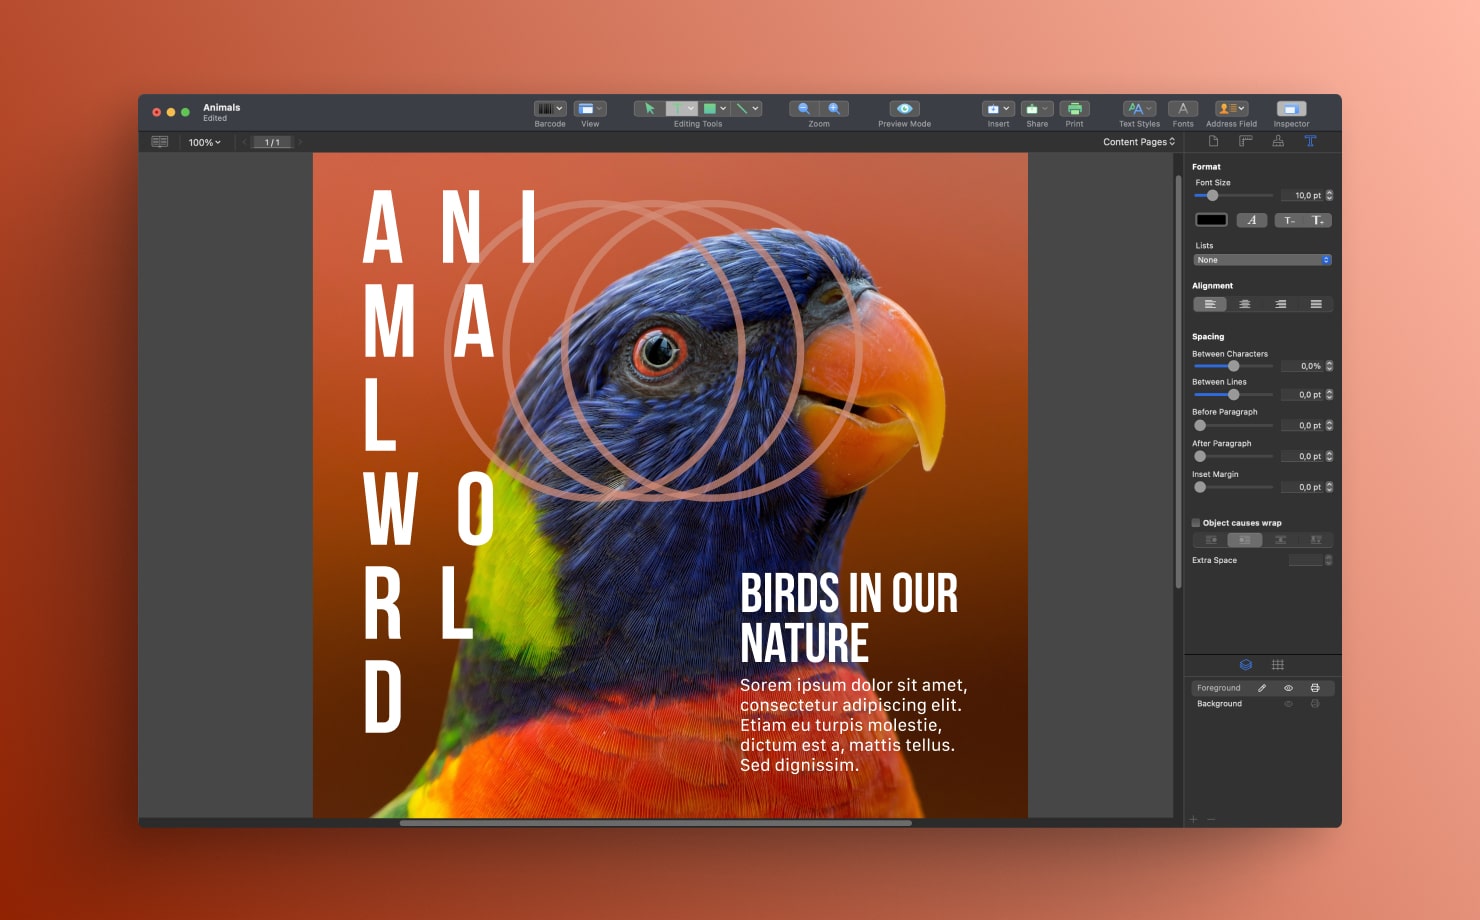Open the Text Styles menu

[x=1138, y=108]
